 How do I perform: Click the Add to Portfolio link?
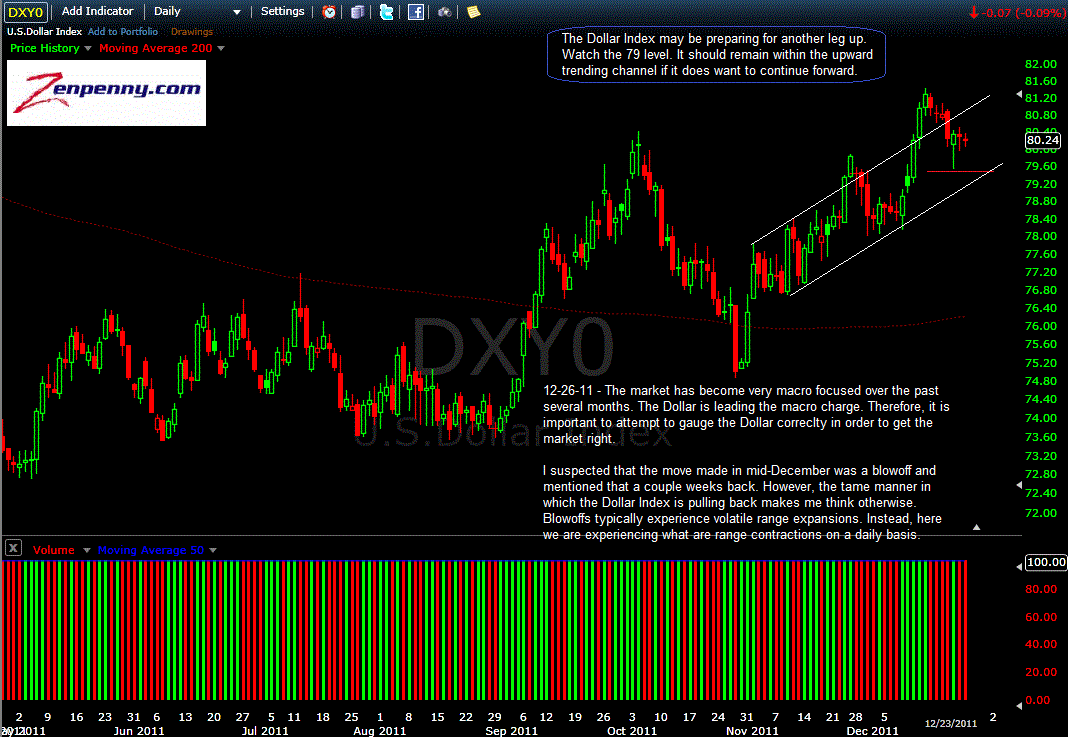[123, 31]
